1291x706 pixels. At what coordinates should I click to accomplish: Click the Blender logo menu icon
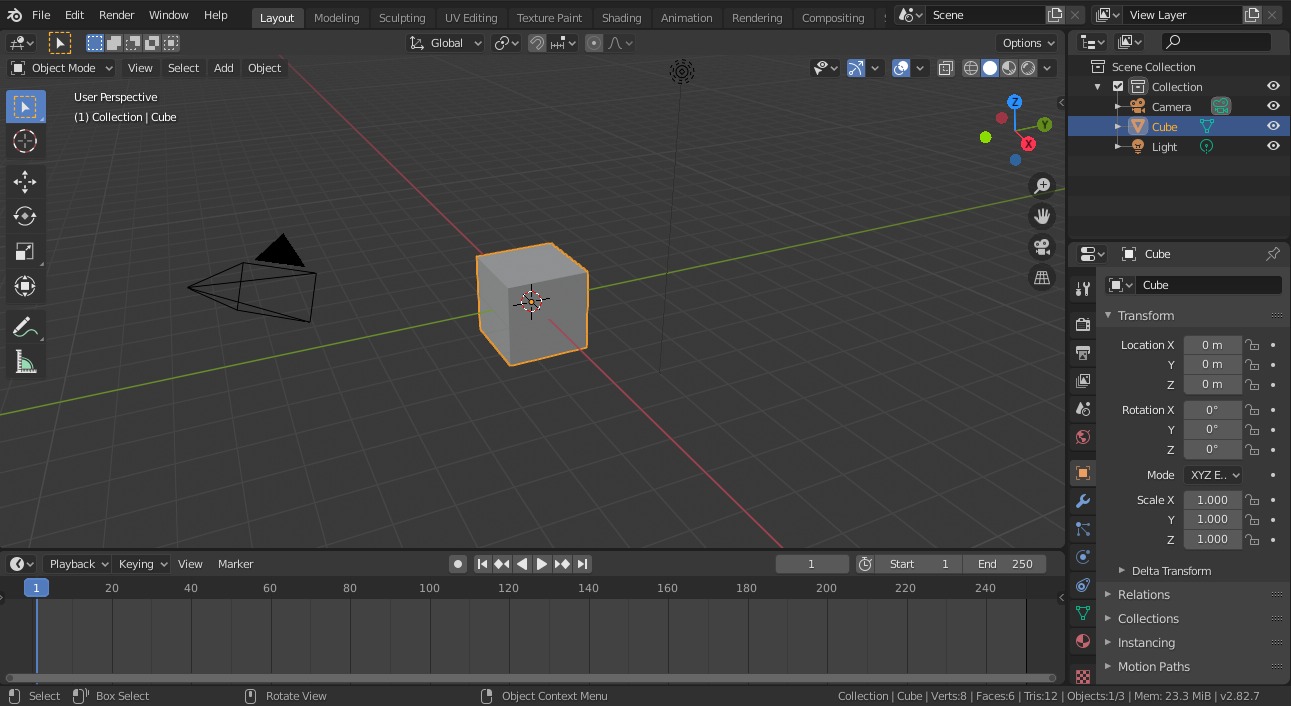[14, 15]
